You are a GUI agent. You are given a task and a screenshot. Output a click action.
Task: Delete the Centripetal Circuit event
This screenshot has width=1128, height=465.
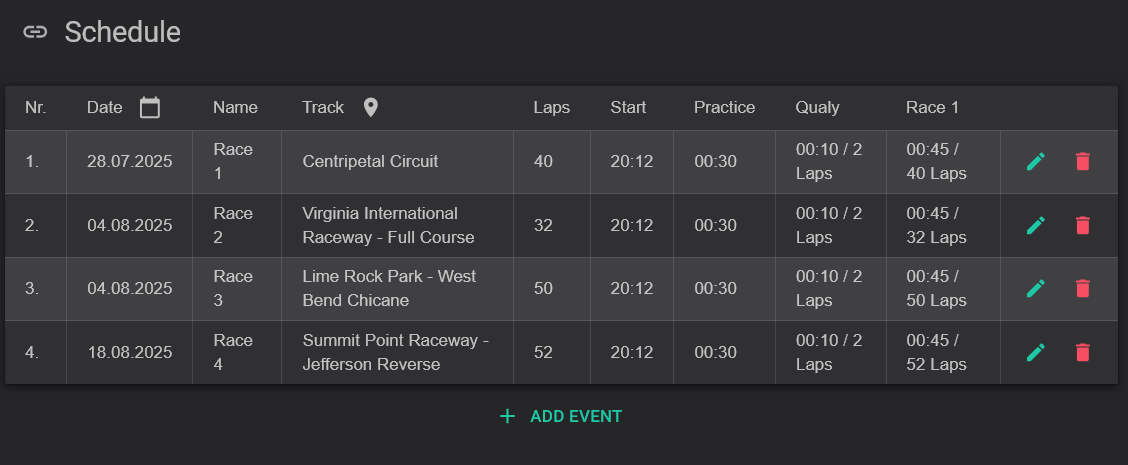1083,161
